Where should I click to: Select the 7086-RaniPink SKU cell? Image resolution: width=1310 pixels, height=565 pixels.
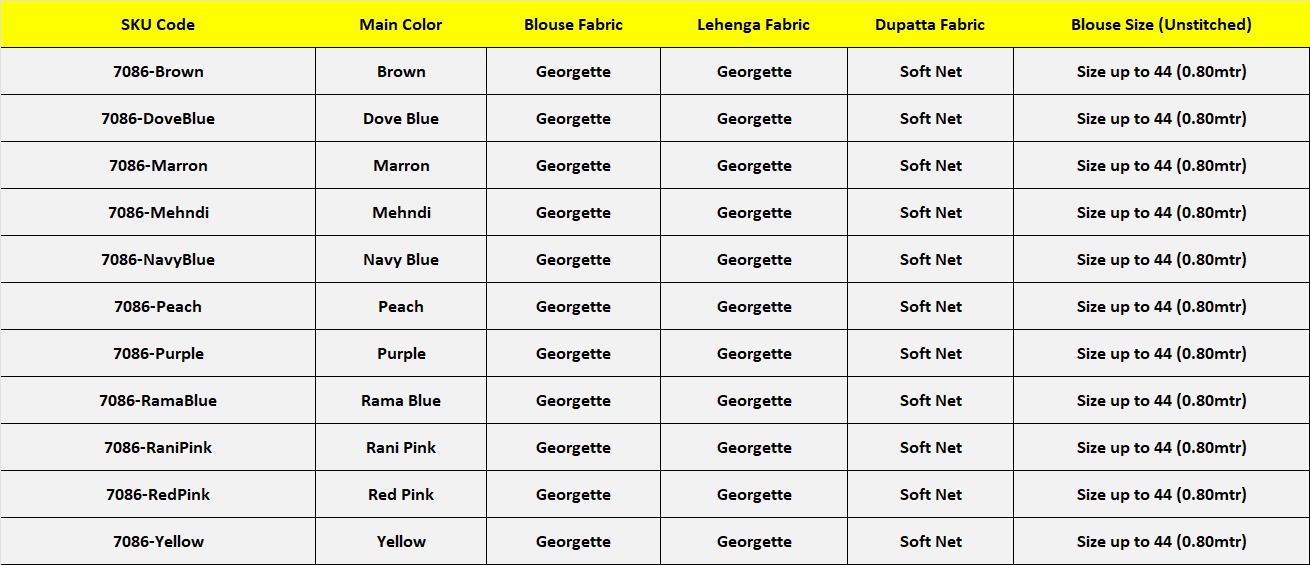click(158, 447)
